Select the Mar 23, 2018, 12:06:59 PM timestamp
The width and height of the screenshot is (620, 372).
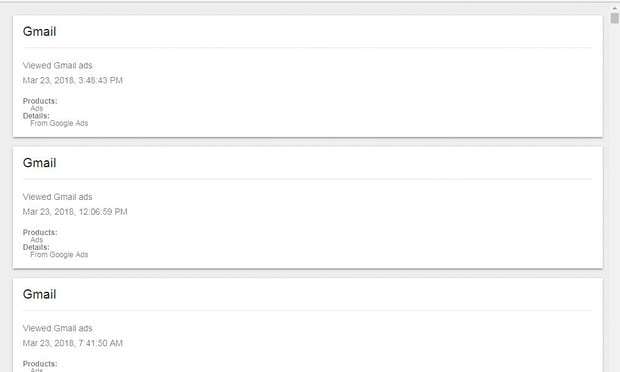click(x=75, y=211)
